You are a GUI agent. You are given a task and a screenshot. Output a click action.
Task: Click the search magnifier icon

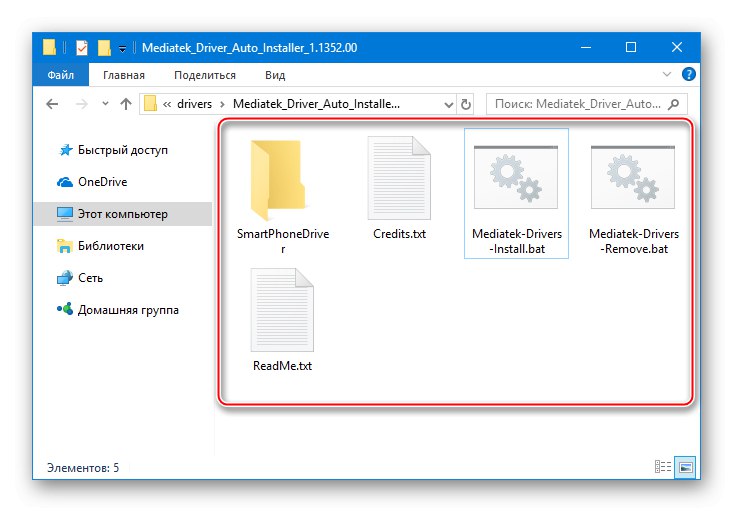tap(674, 104)
